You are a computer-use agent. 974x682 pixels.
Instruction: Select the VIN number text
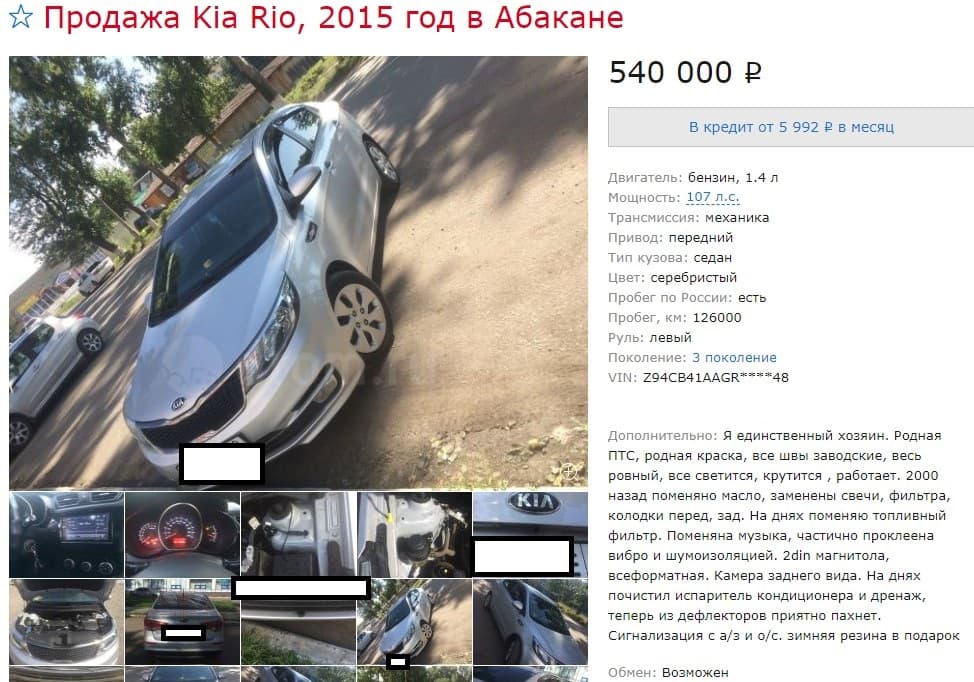pyautogui.click(x=716, y=377)
